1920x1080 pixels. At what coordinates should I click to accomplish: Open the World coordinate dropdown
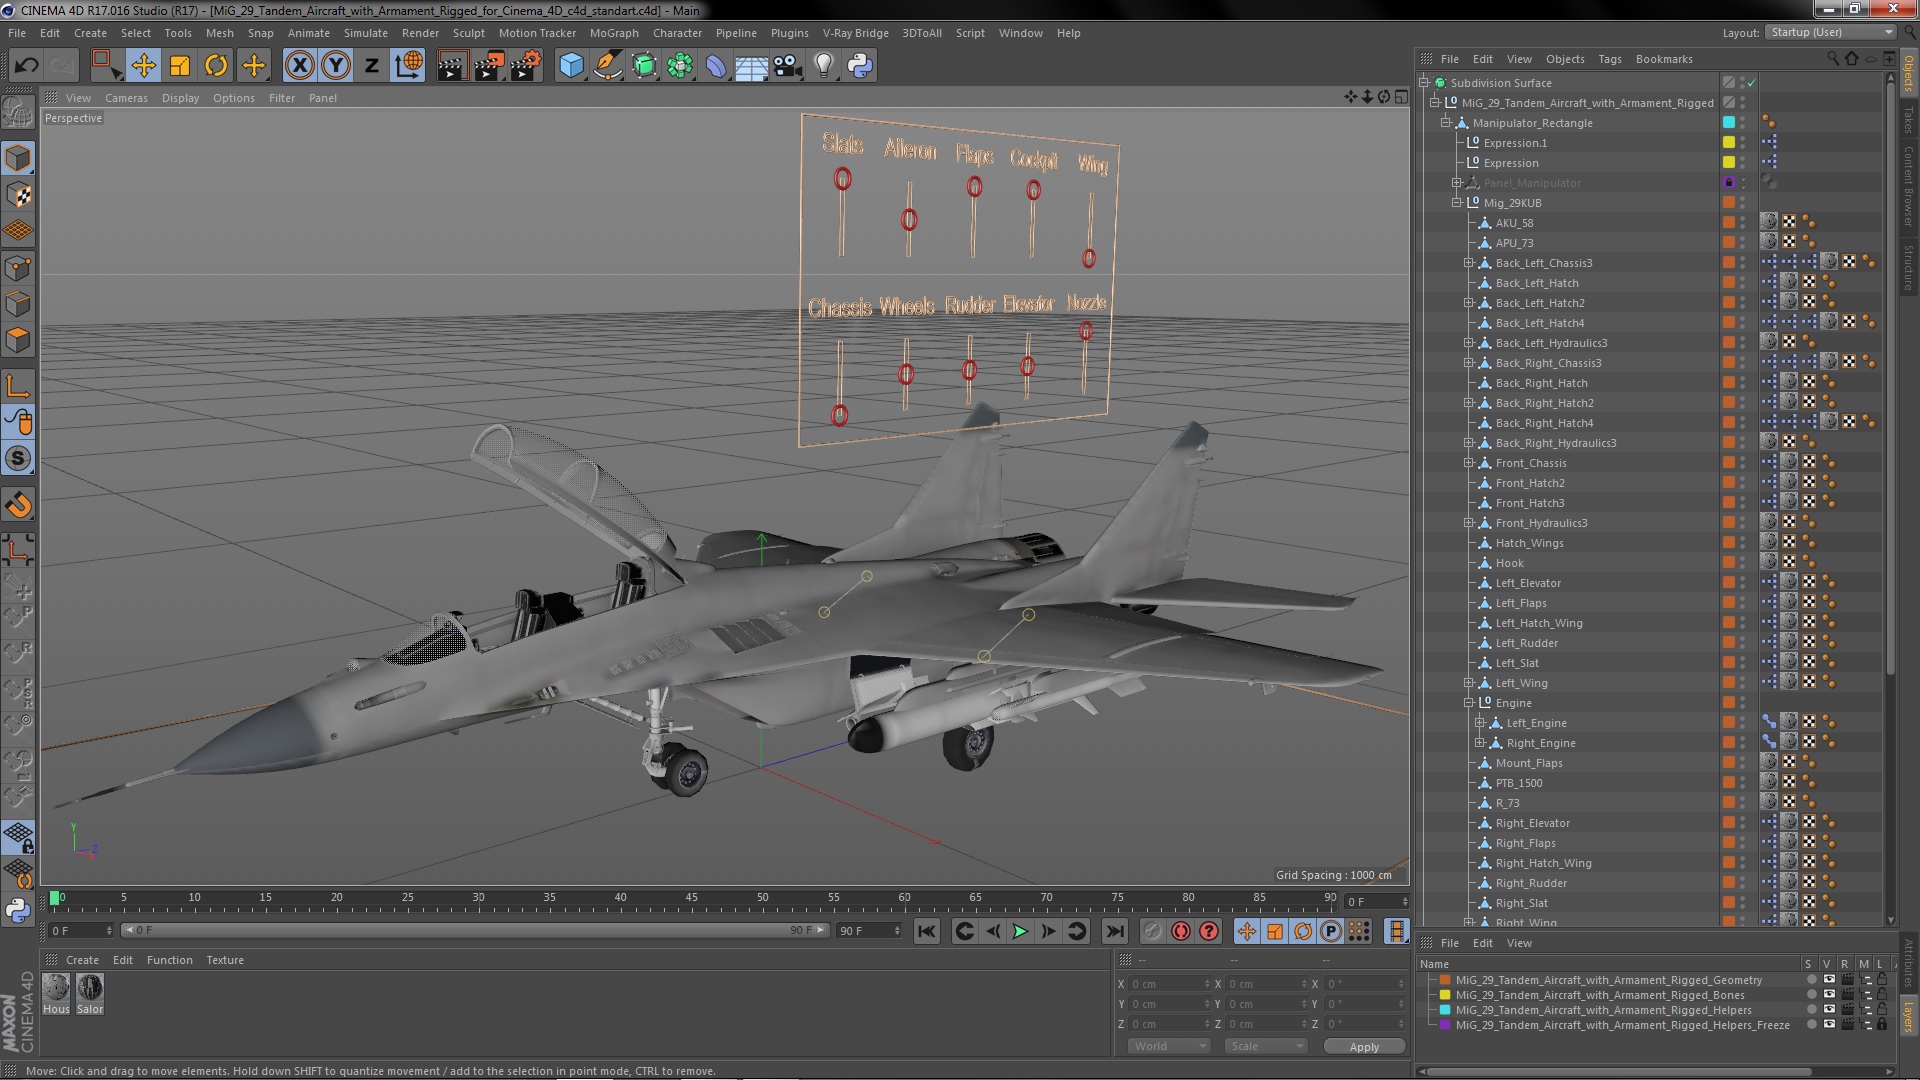click(1167, 1046)
